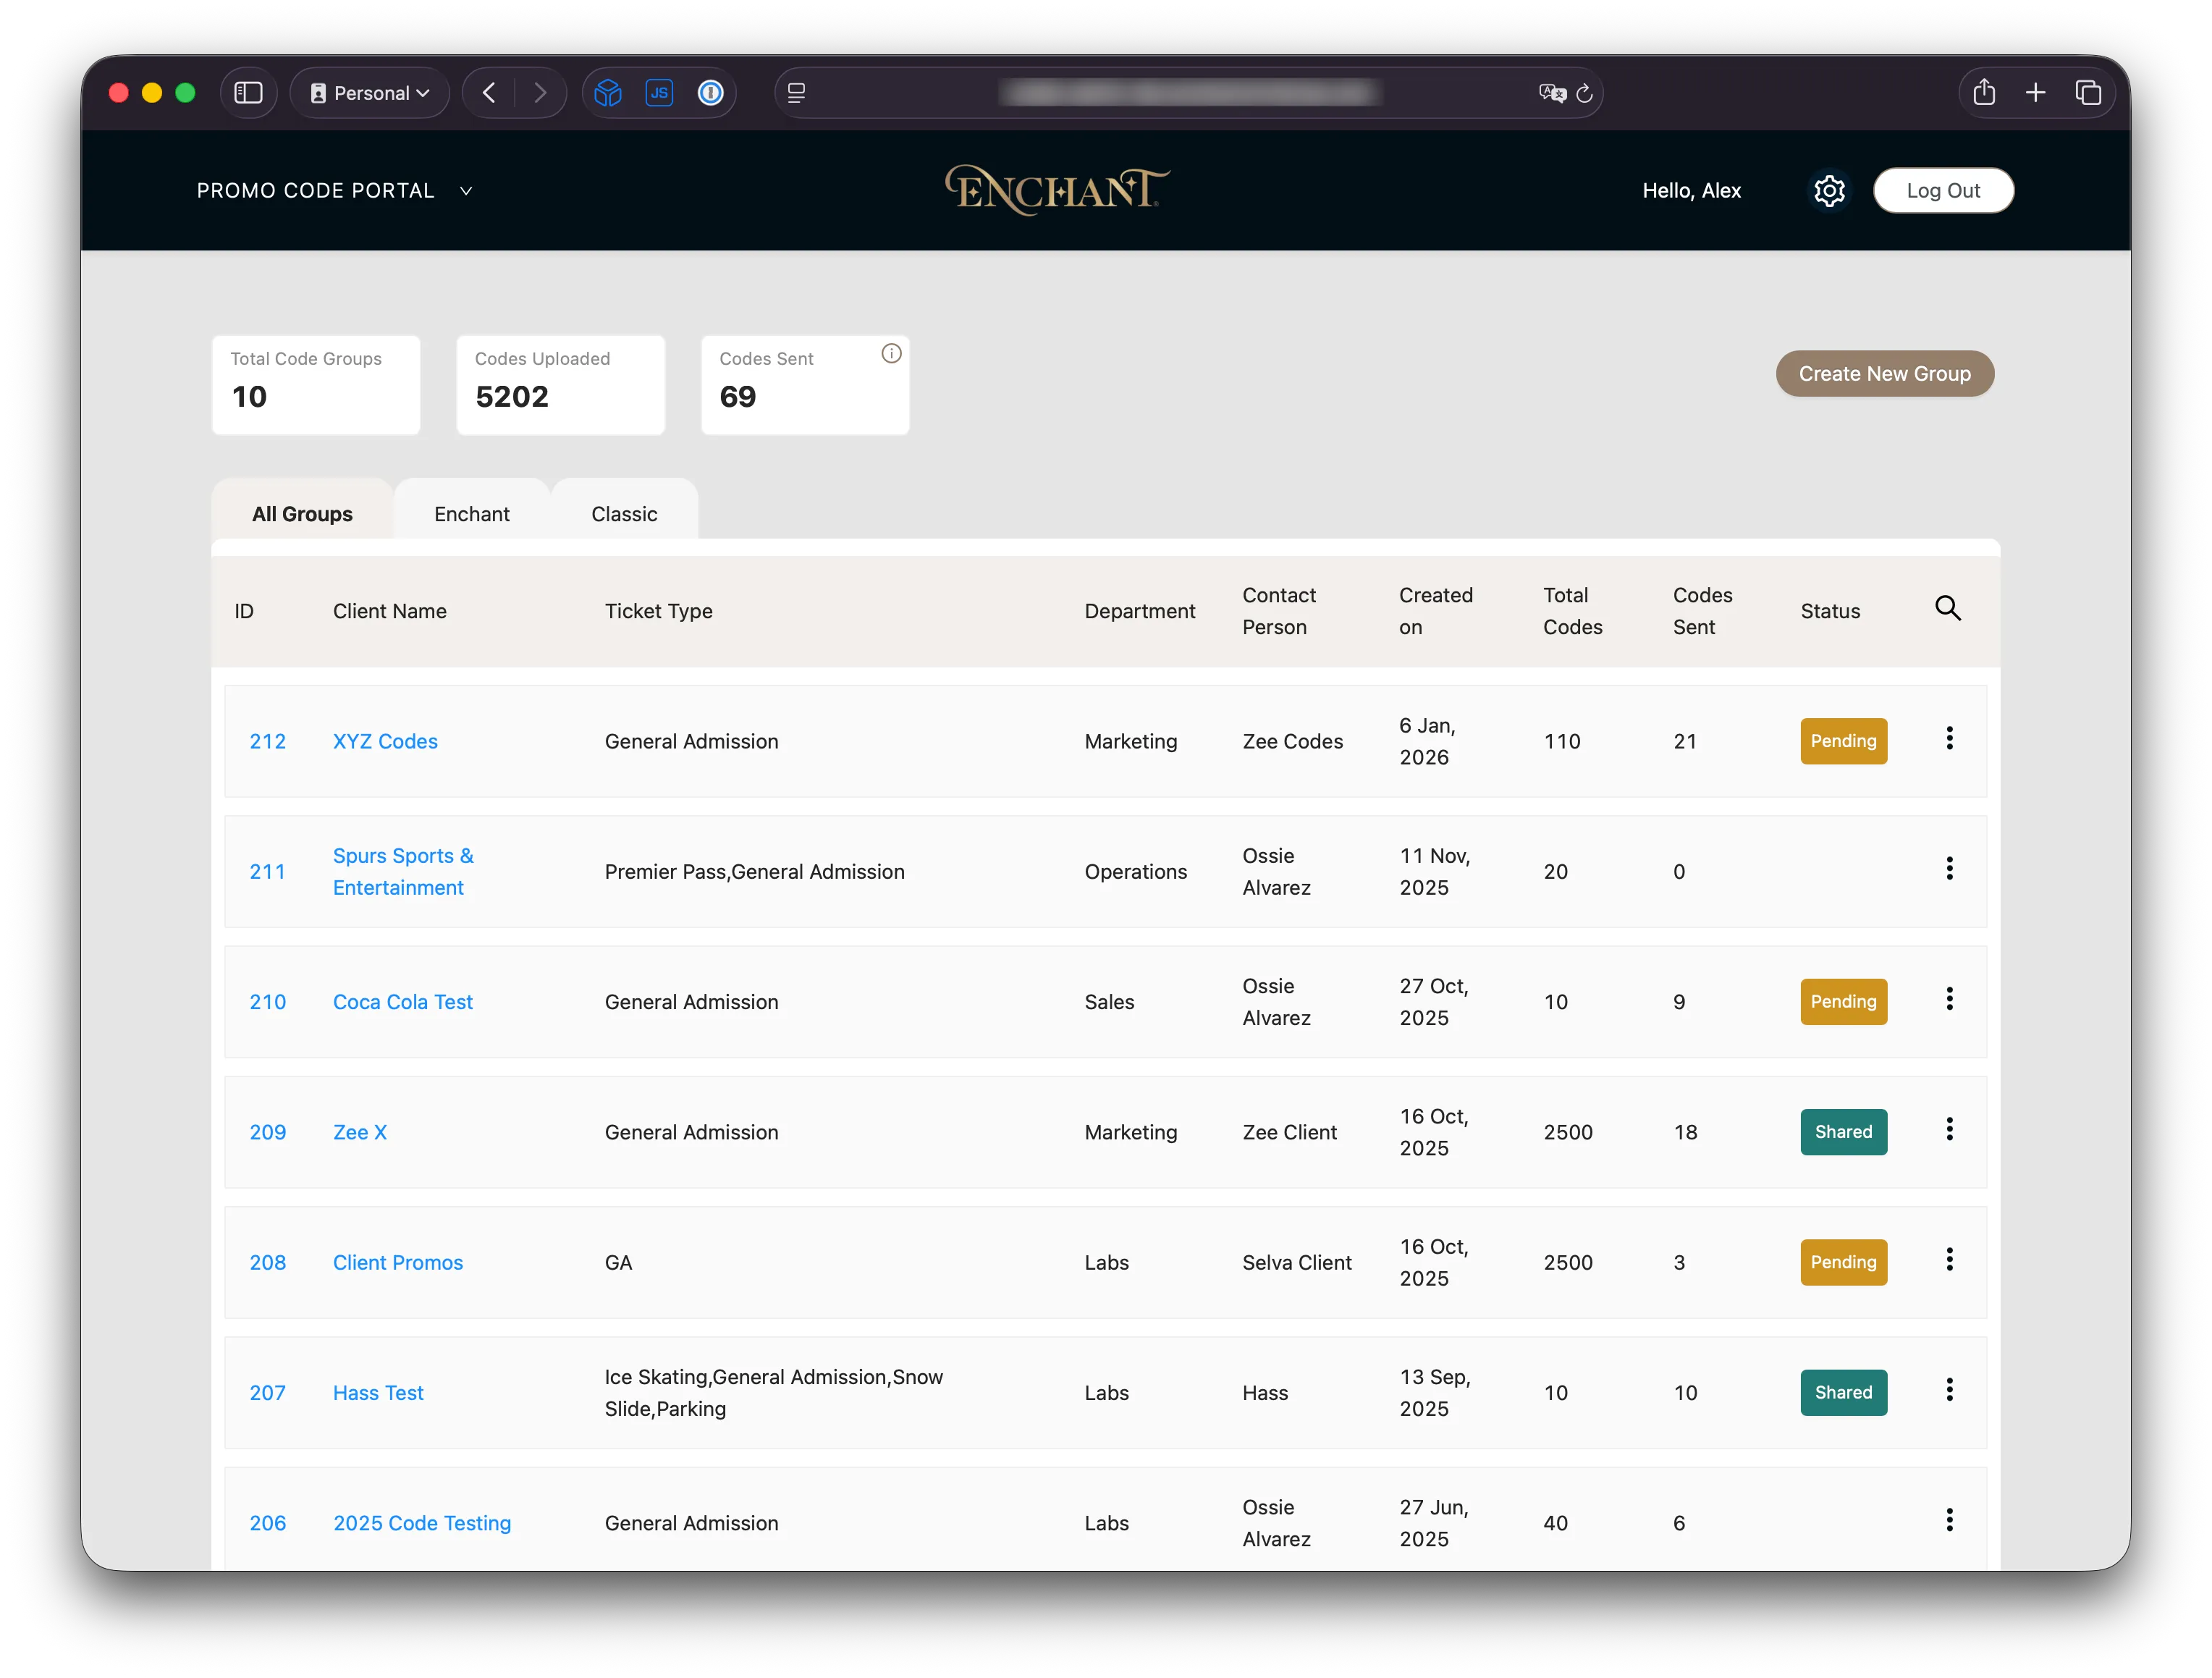Reload the current page

[1585, 93]
